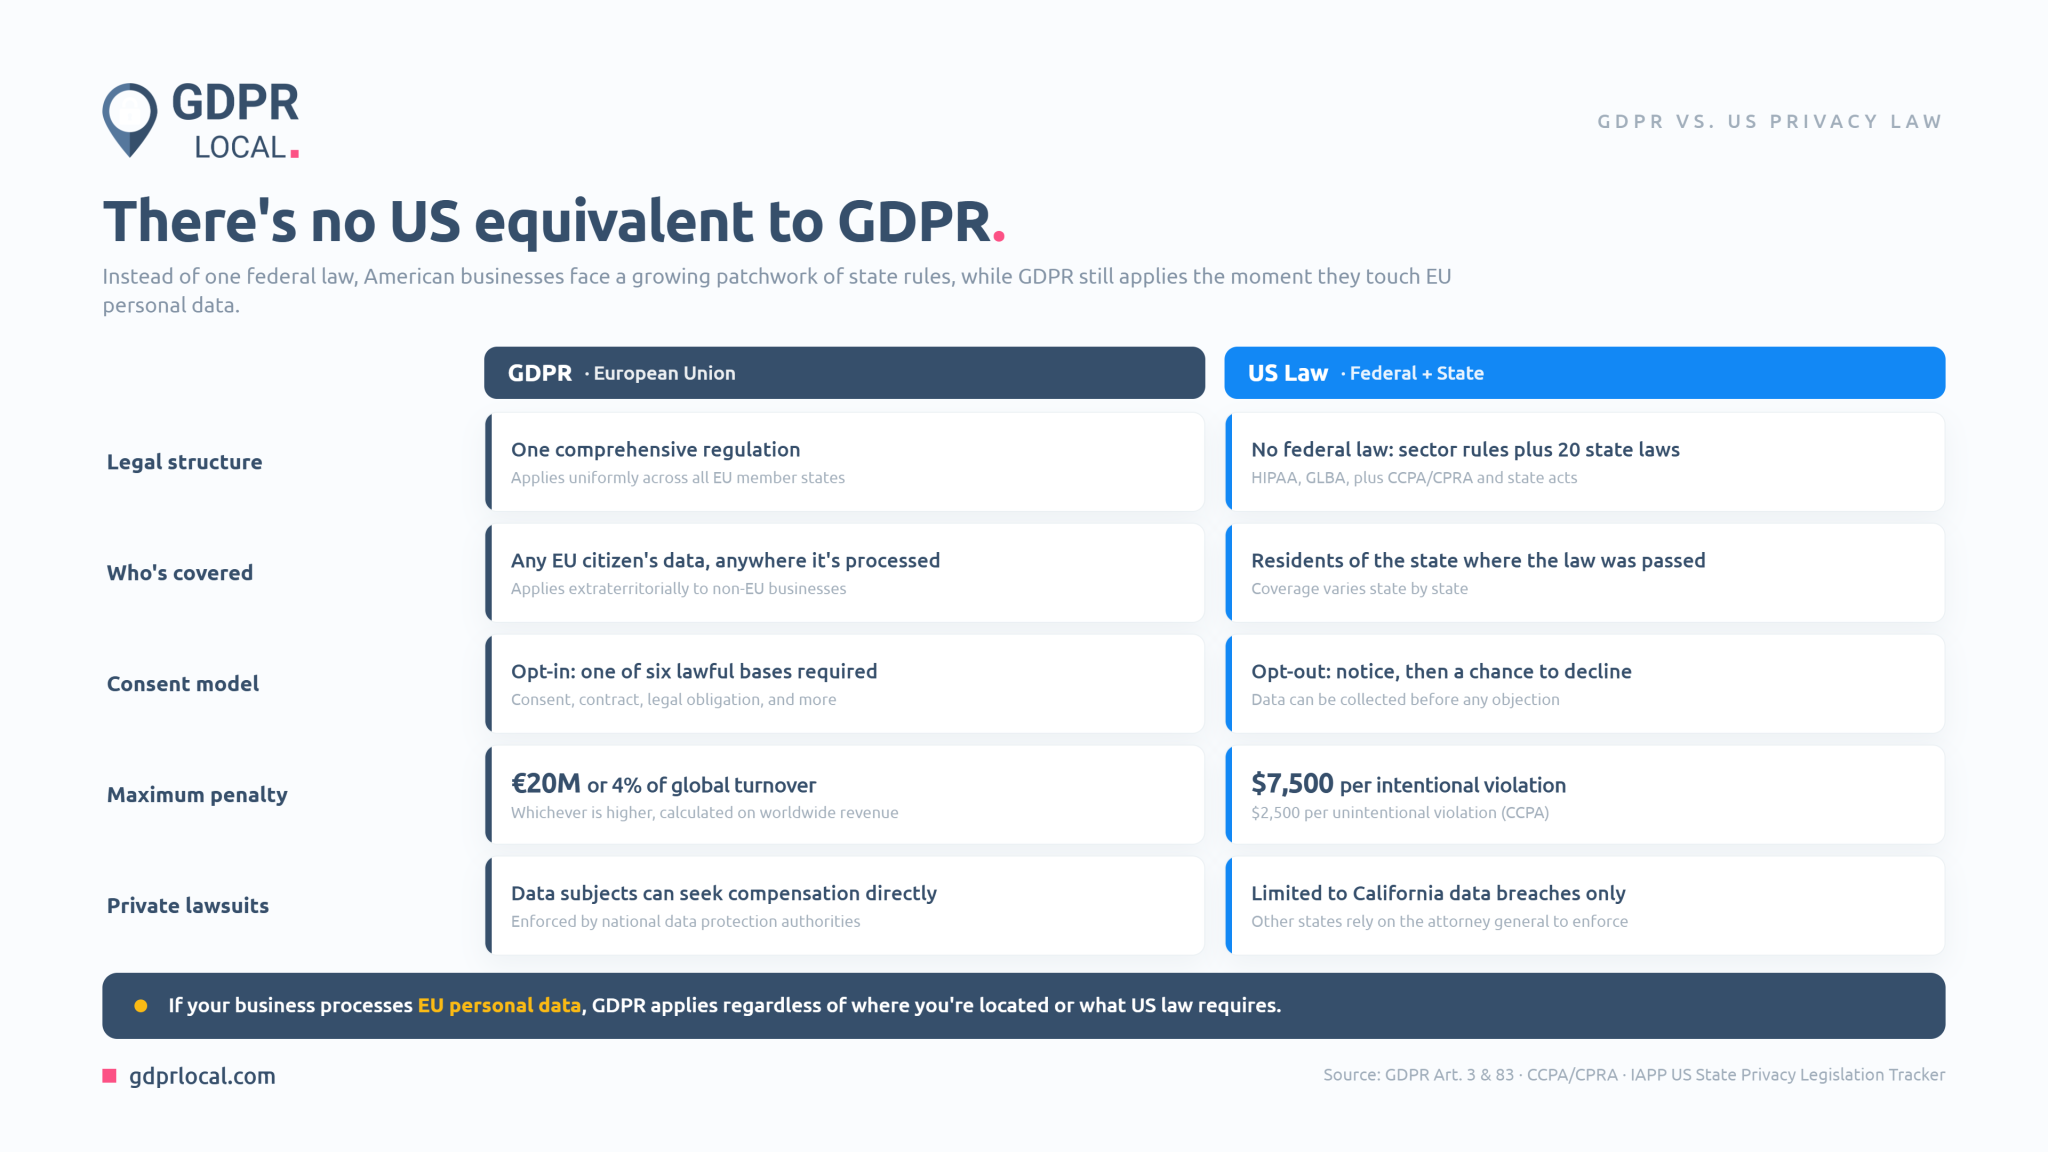The image size is (2048, 1152).
Task: Click Limited to California data breaches only
Action: point(1438,894)
